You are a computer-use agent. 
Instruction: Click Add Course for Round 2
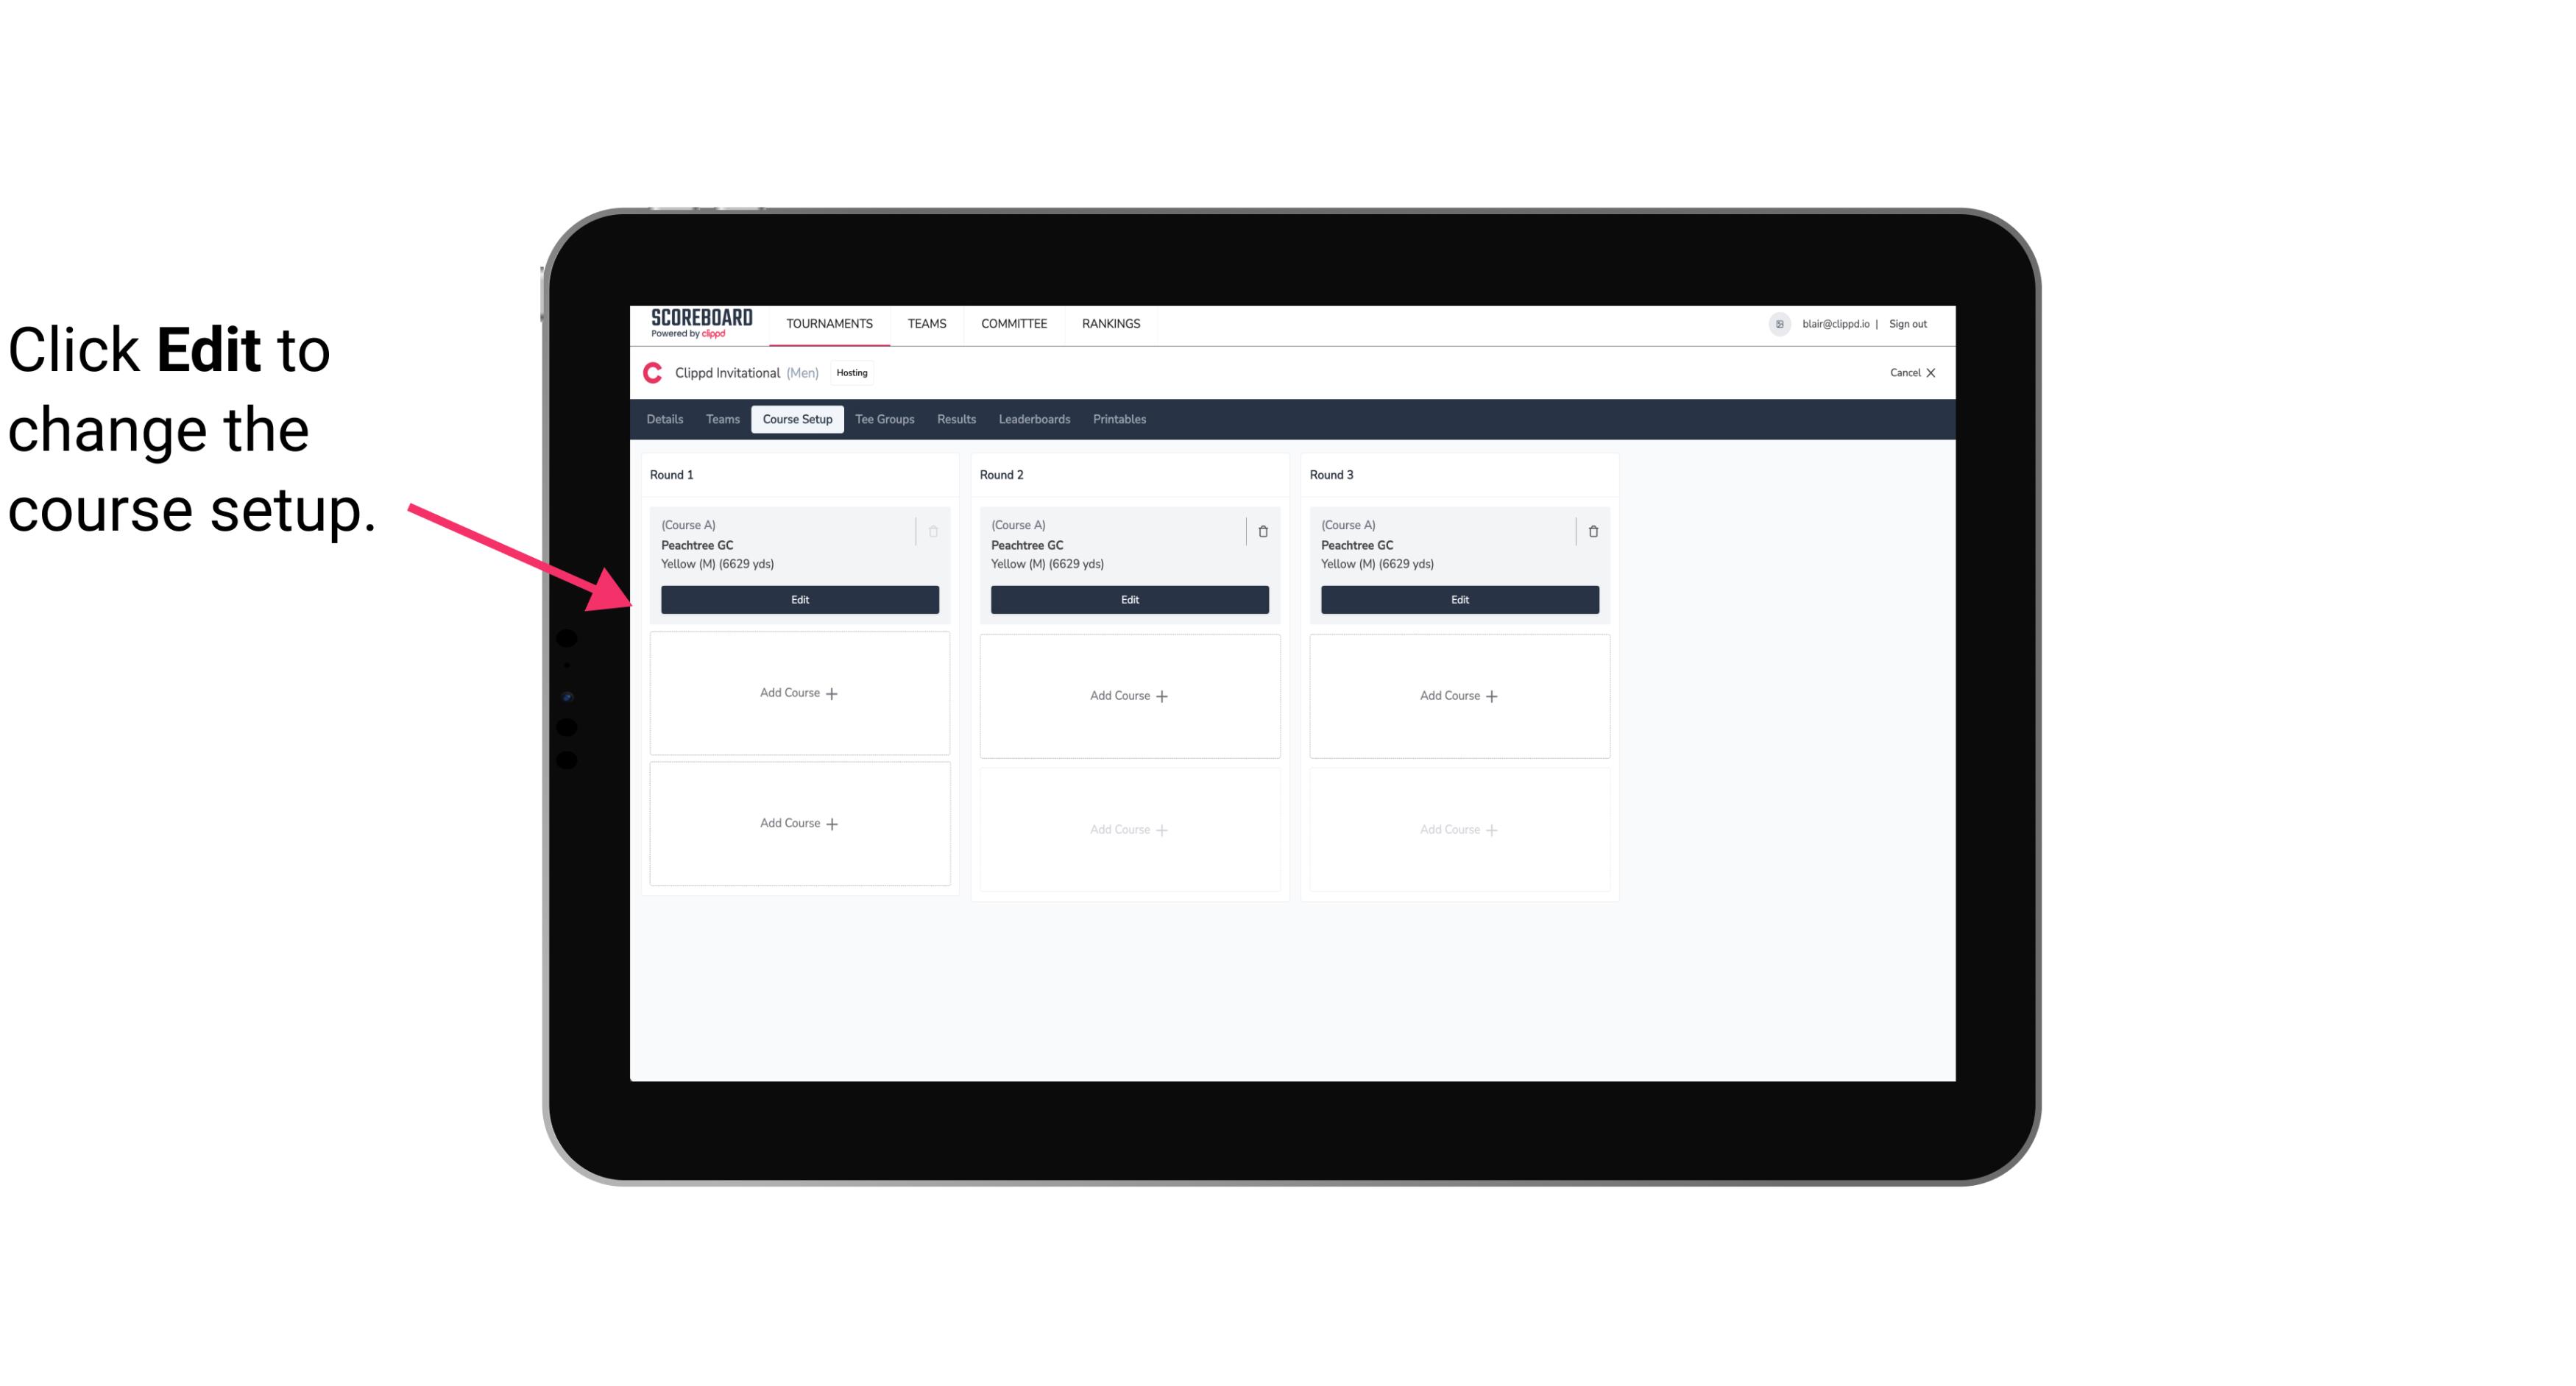1128,695
